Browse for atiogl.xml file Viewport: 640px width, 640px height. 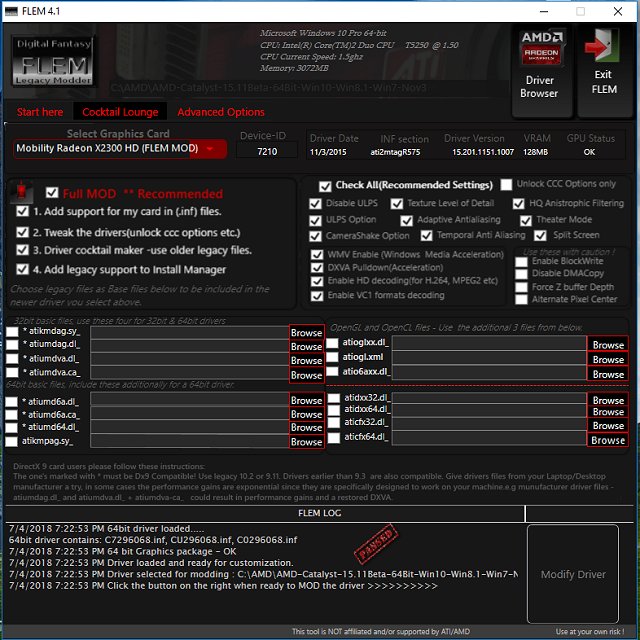[x=608, y=360]
